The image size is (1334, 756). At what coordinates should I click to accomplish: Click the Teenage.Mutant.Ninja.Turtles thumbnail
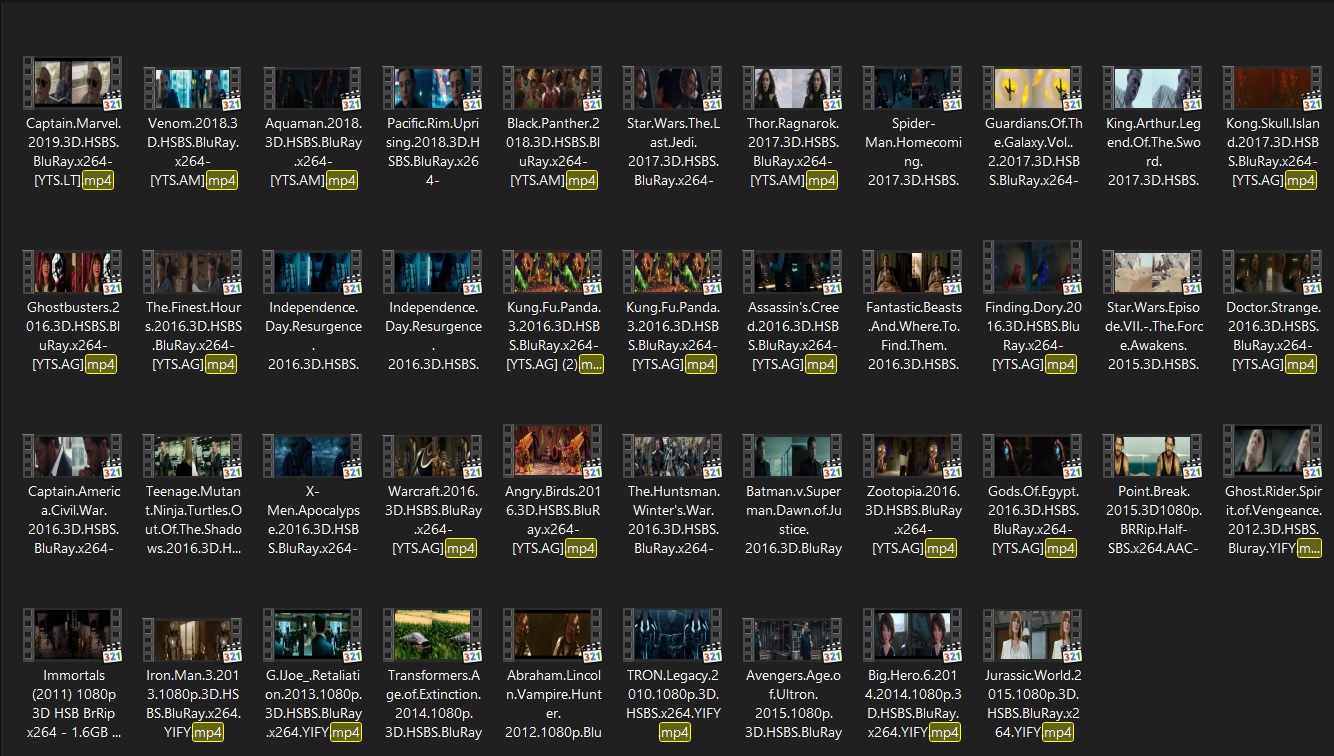[x=192, y=456]
